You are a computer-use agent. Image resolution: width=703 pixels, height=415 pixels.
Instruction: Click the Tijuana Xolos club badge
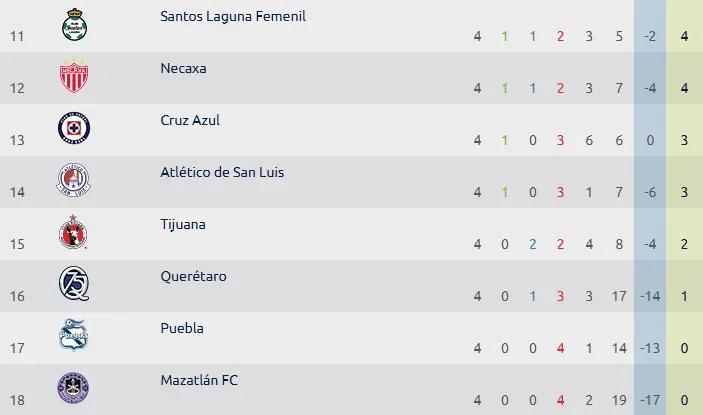[73, 232]
